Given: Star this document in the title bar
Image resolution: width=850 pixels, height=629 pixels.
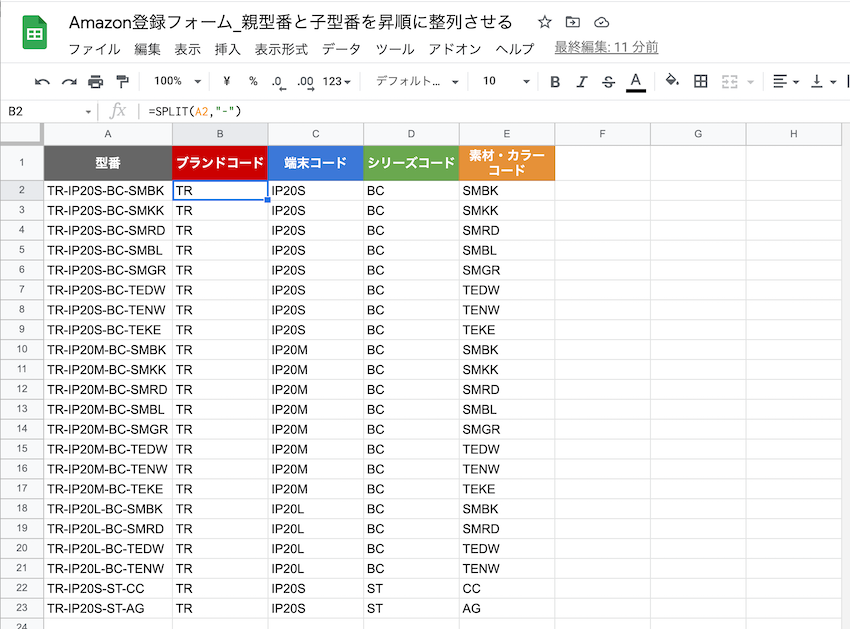Looking at the screenshot, I should [544, 22].
